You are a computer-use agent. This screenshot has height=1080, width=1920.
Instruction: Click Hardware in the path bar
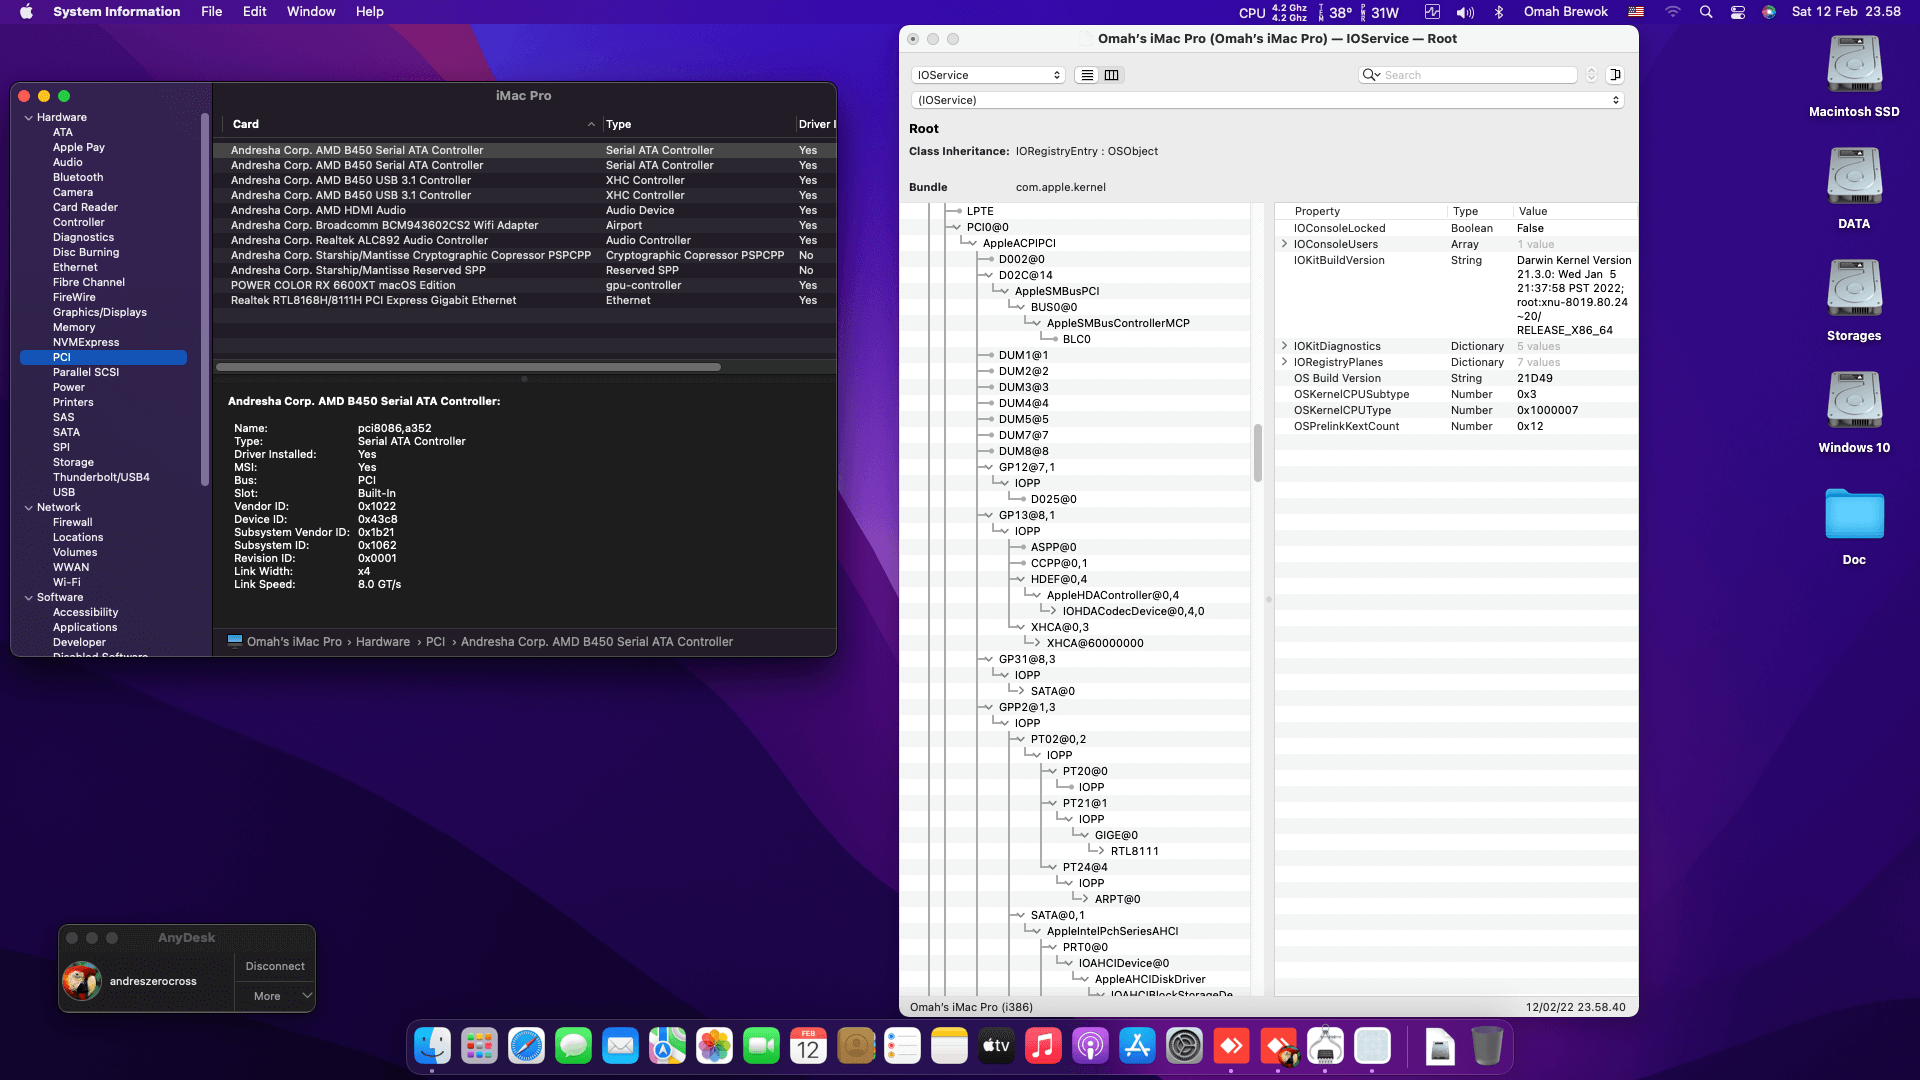tap(382, 642)
